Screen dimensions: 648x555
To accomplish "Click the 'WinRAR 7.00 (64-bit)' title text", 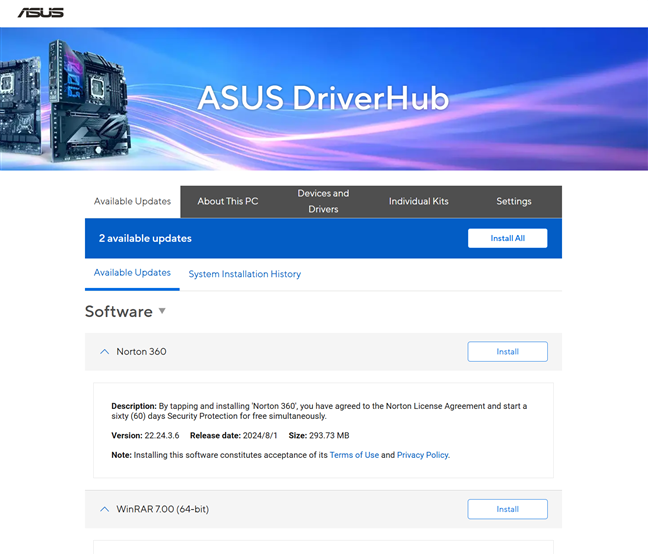I will 162,509.
